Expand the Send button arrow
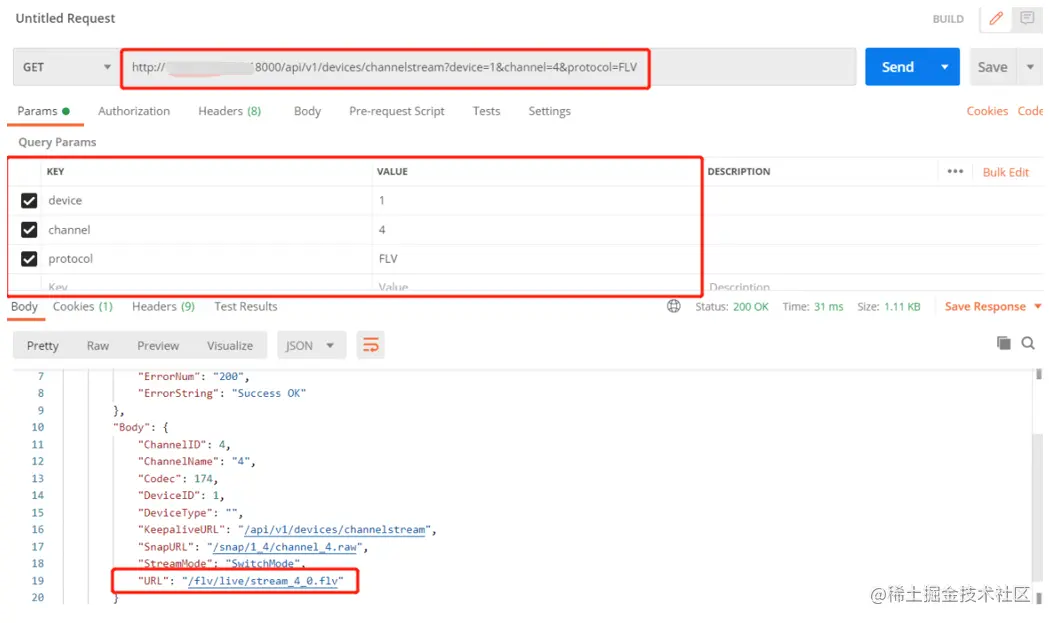This screenshot has height=623, width=1049. (x=945, y=67)
